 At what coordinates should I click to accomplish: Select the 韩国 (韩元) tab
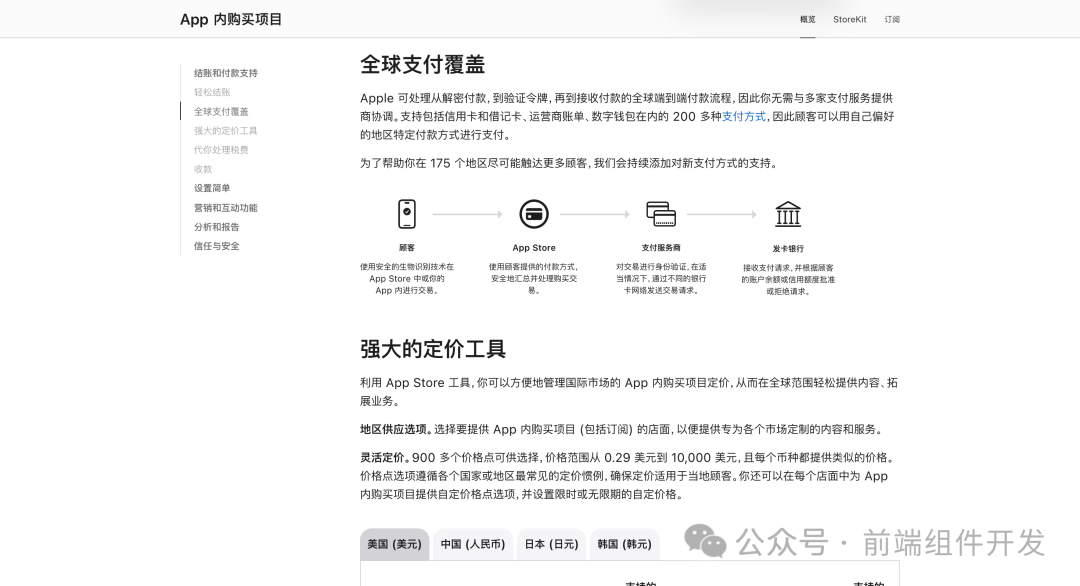(x=624, y=545)
